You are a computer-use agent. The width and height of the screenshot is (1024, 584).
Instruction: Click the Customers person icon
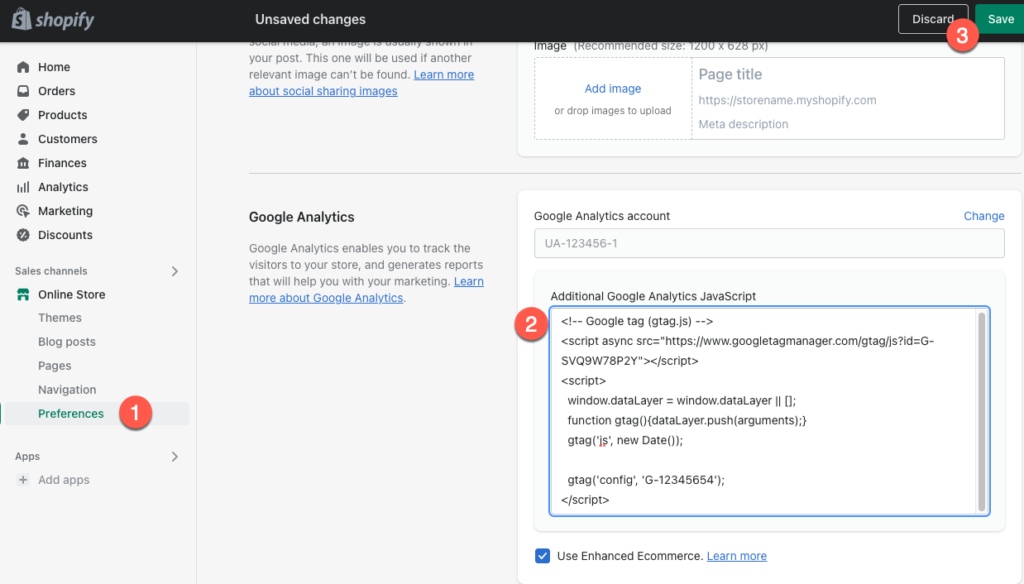point(23,138)
